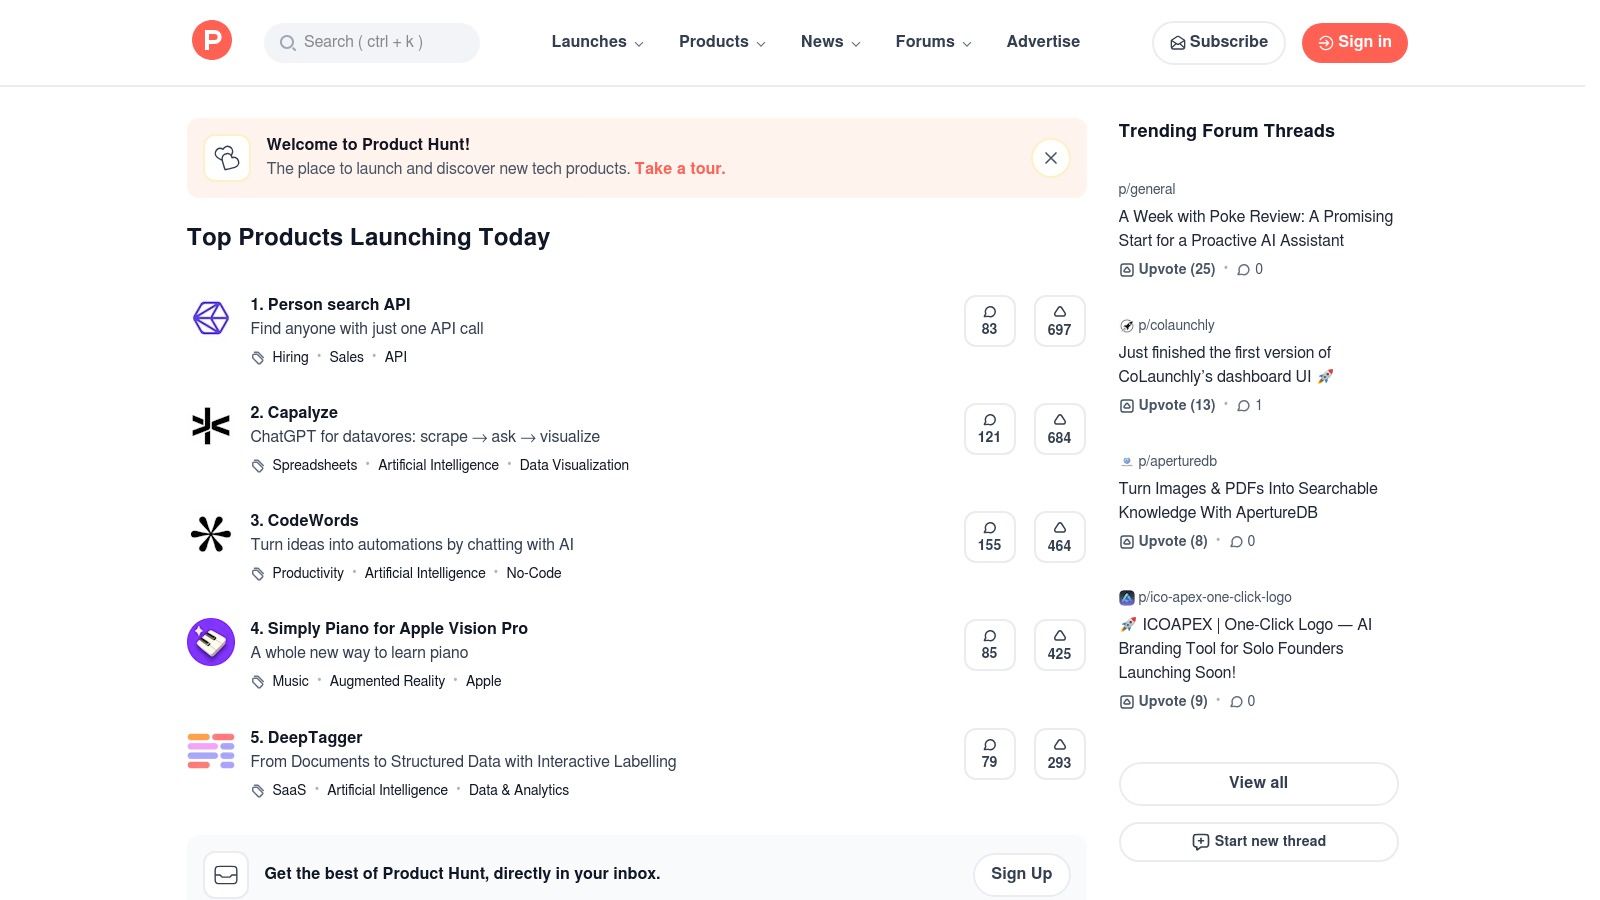
Task: Open the News menu
Action: pyautogui.click(x=830, y=42)
